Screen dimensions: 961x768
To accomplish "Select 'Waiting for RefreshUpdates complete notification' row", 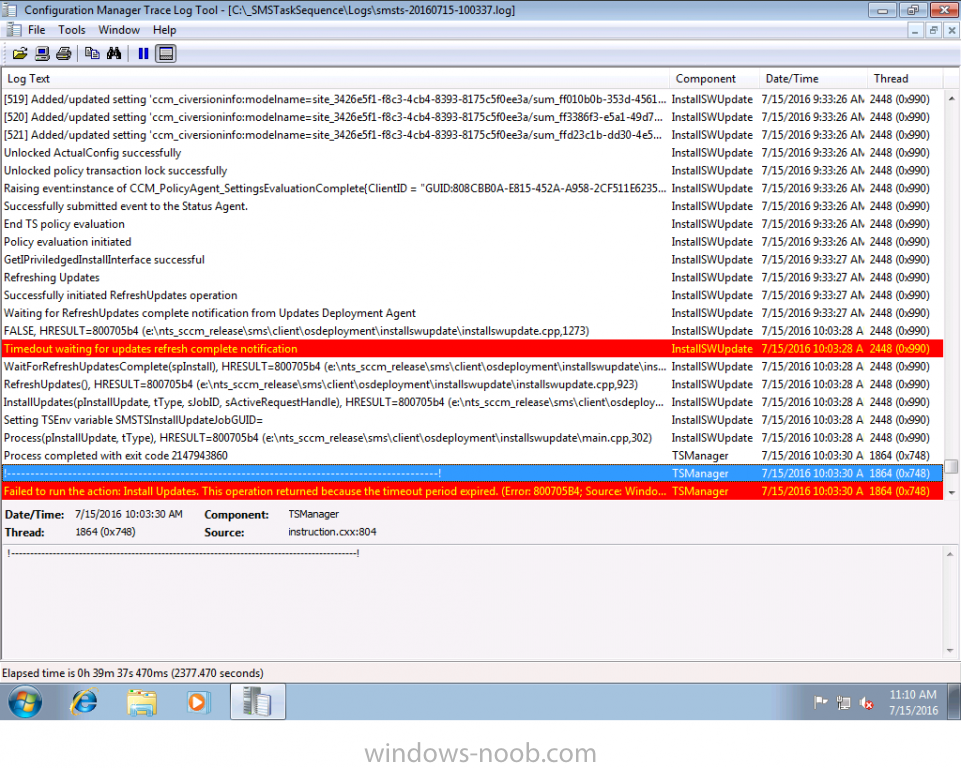I will coord(472,313).
